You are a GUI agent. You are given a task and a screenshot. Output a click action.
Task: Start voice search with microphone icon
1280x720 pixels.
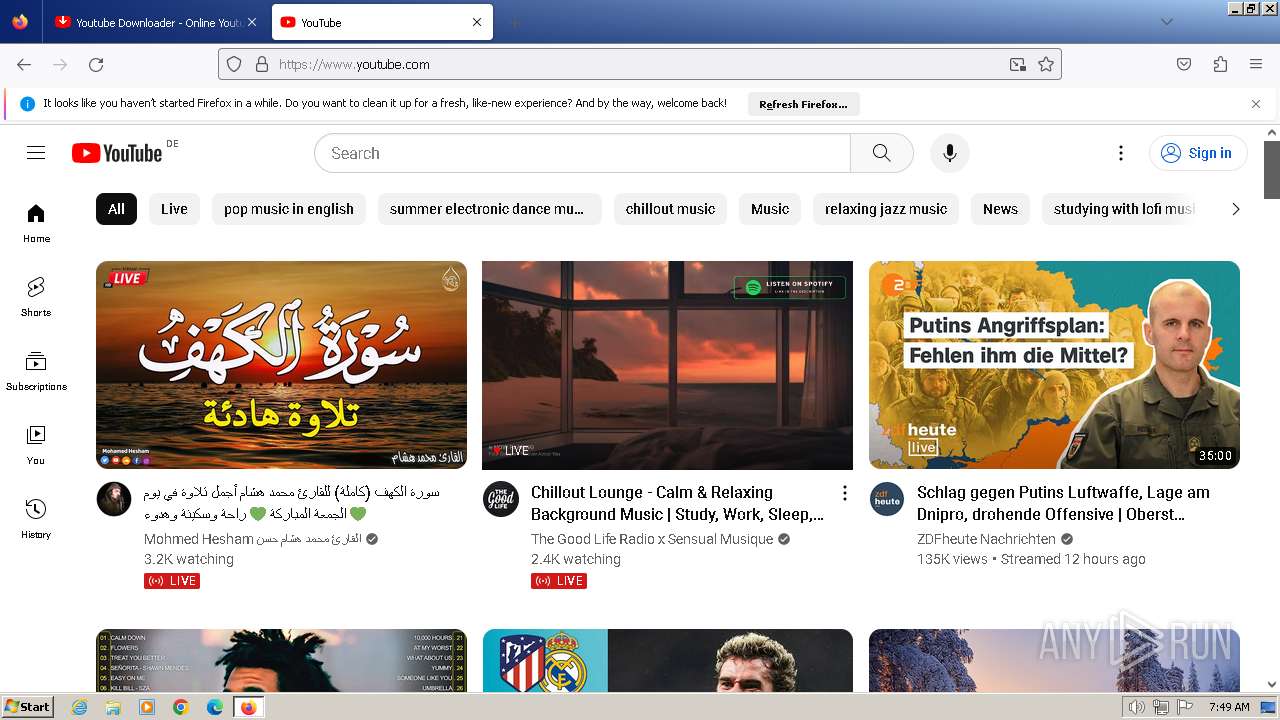coord(950,153)
